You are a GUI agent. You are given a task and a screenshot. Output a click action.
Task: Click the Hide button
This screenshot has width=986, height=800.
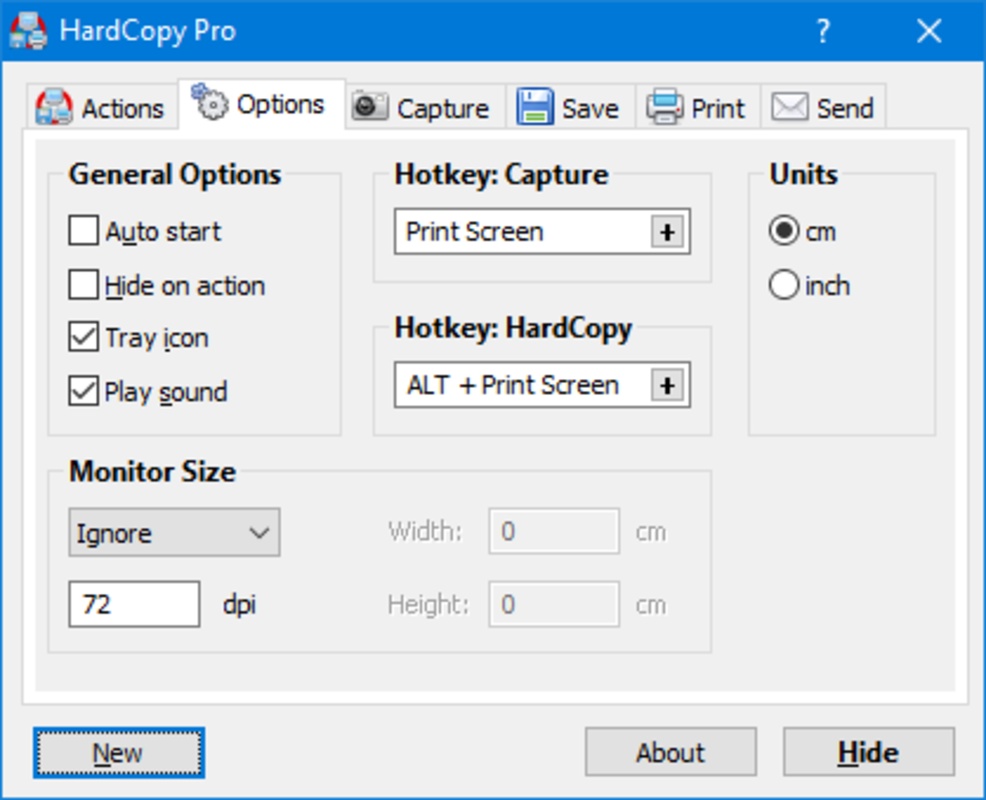(x=868, y=752)
